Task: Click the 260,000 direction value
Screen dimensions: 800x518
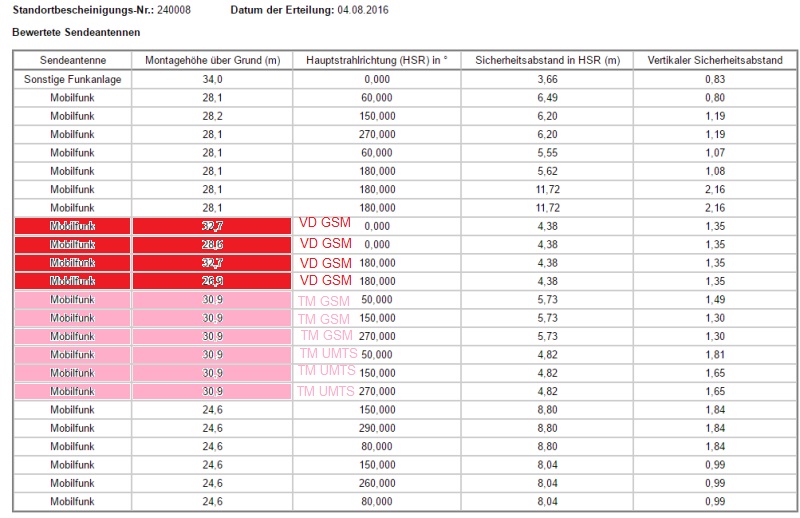Action: point(377,483)
